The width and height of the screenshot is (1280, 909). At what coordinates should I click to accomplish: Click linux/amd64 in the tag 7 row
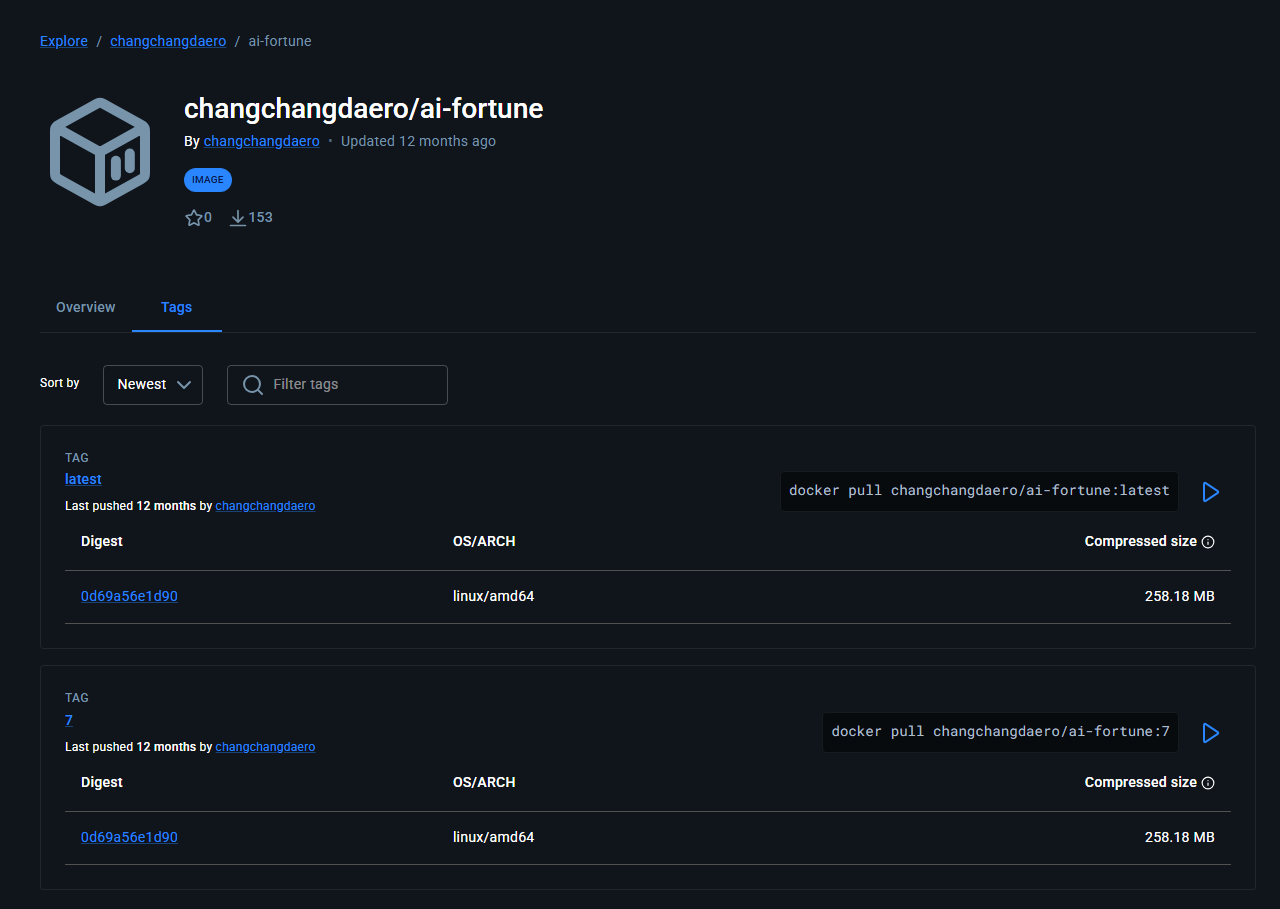tap(493, 837)
